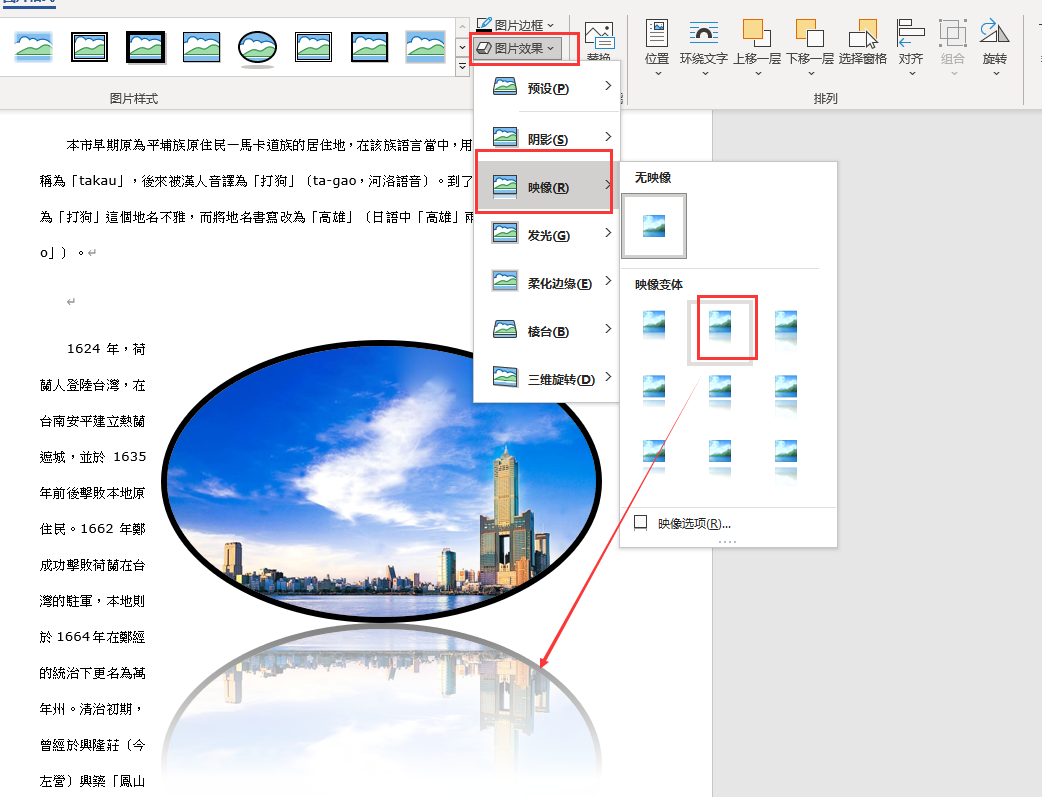Open the 图片边框 dropdown
The width and height of the screenshot is (1042, 797).
[x=516, y=21]
